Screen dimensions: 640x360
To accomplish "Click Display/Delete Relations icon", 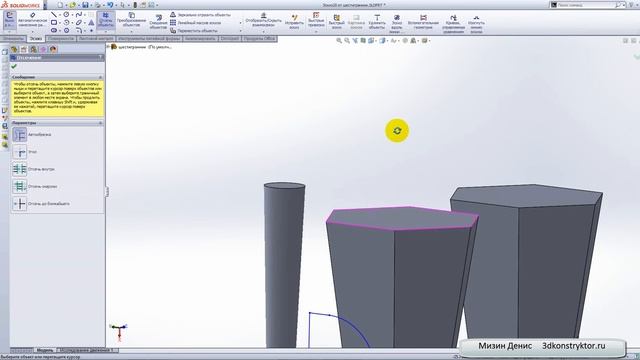I will point(263,15).
